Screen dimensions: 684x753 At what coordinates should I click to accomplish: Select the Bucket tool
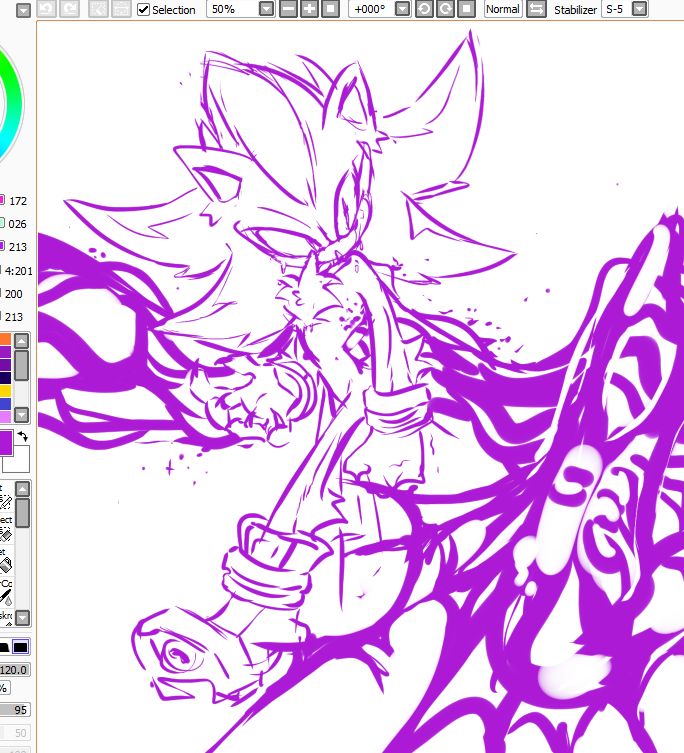click(x=6, y=566)
